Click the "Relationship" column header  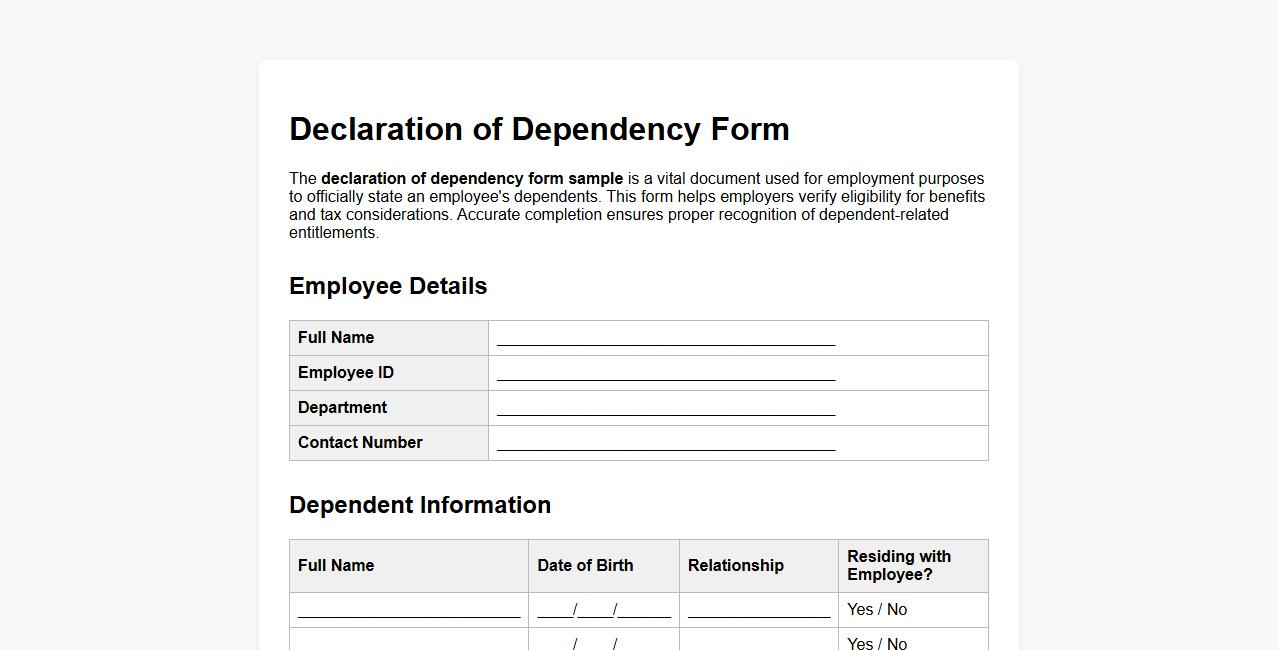pos(735,565)
